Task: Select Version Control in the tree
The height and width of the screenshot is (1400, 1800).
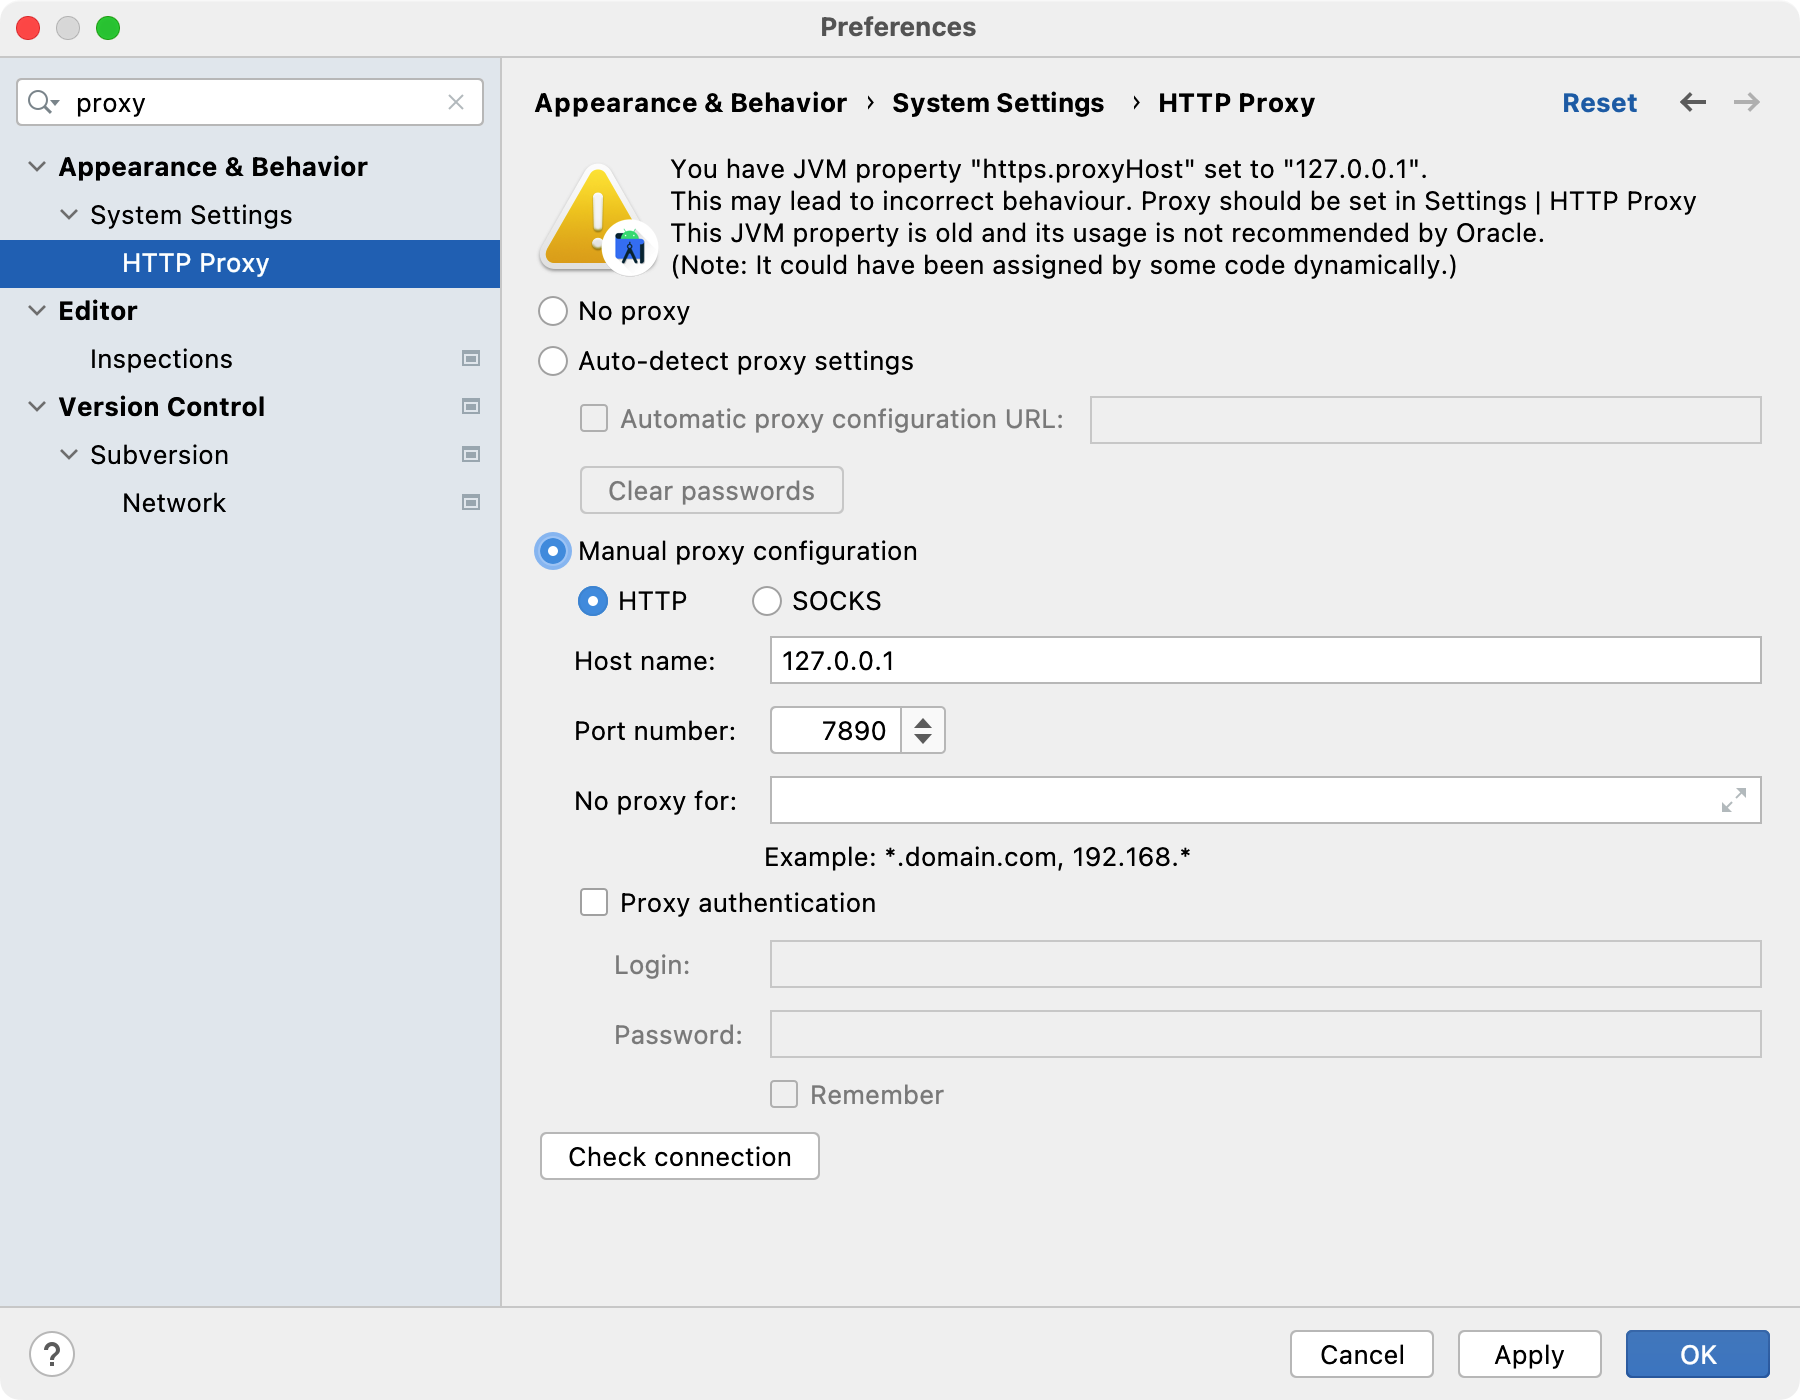Action: click(x=162, y=407)
